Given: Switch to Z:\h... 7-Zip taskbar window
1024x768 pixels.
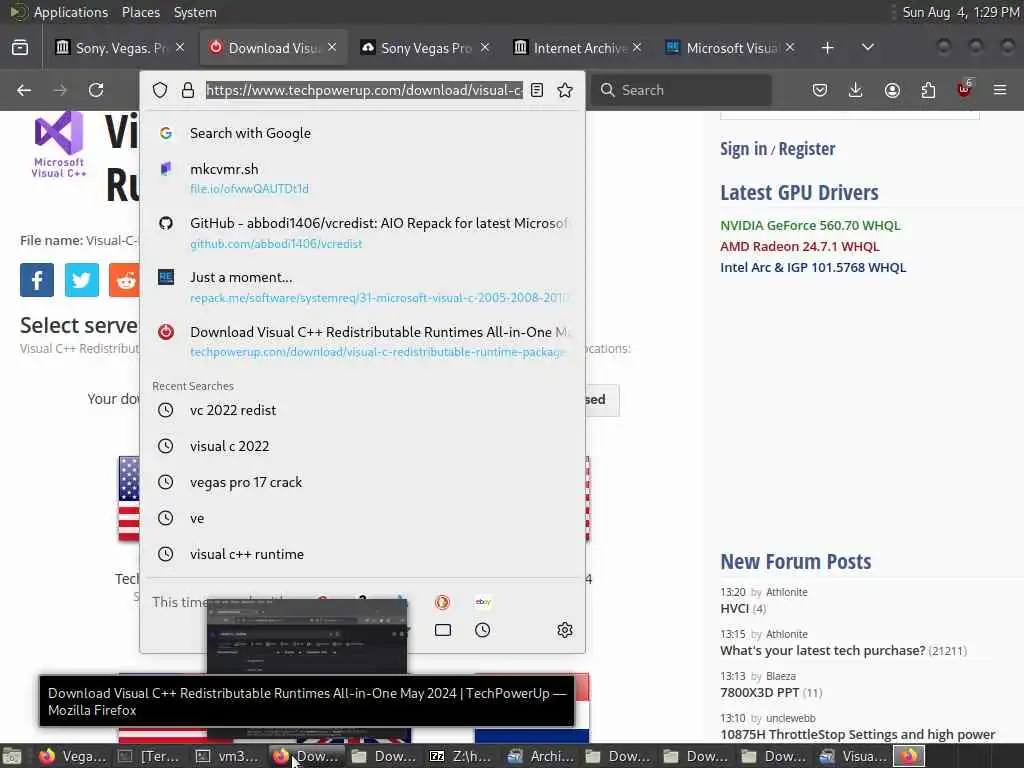Looking at the screenshot, I should [x=460, y=756].
